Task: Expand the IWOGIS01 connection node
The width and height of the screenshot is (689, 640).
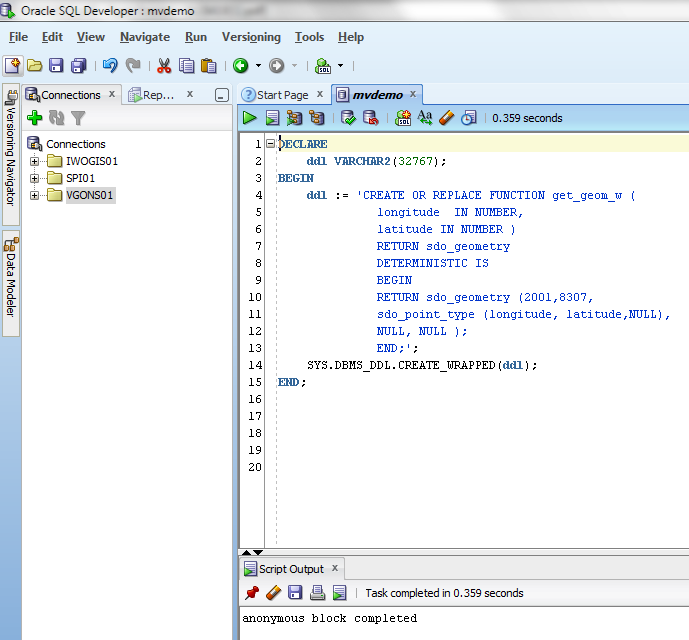Action: coord(35,161)
